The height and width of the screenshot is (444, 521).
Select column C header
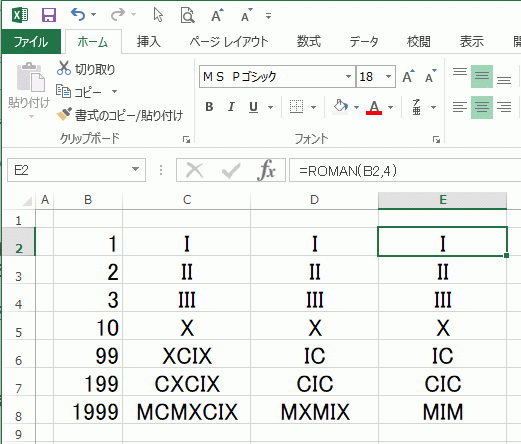[x=187, y=200]
